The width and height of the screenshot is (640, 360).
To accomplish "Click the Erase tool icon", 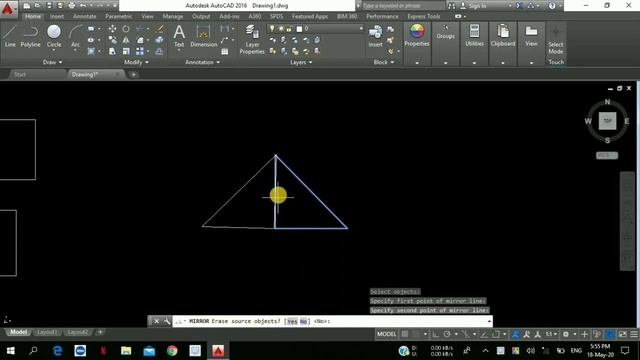I will 160,29.
